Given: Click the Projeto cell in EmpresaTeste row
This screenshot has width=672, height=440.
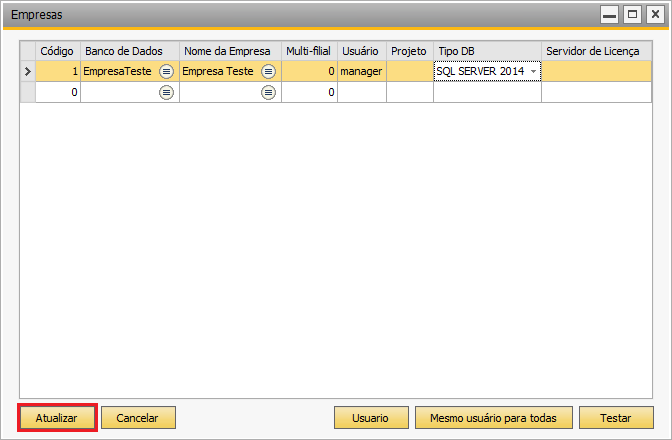Looking at the screenshot, I should pos(410,72).
